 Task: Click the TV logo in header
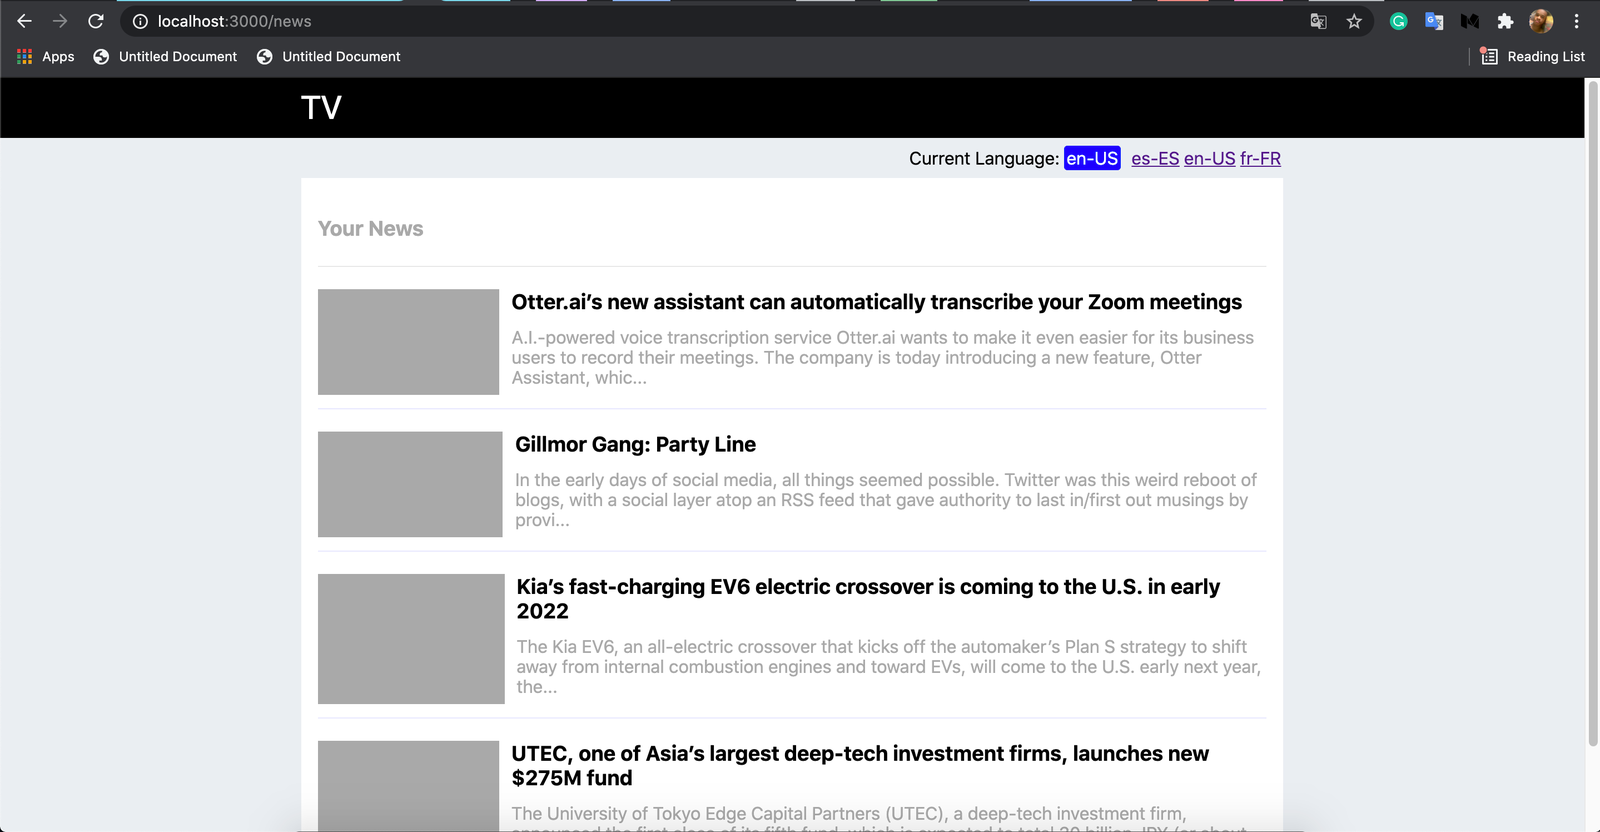pos(321,108)
